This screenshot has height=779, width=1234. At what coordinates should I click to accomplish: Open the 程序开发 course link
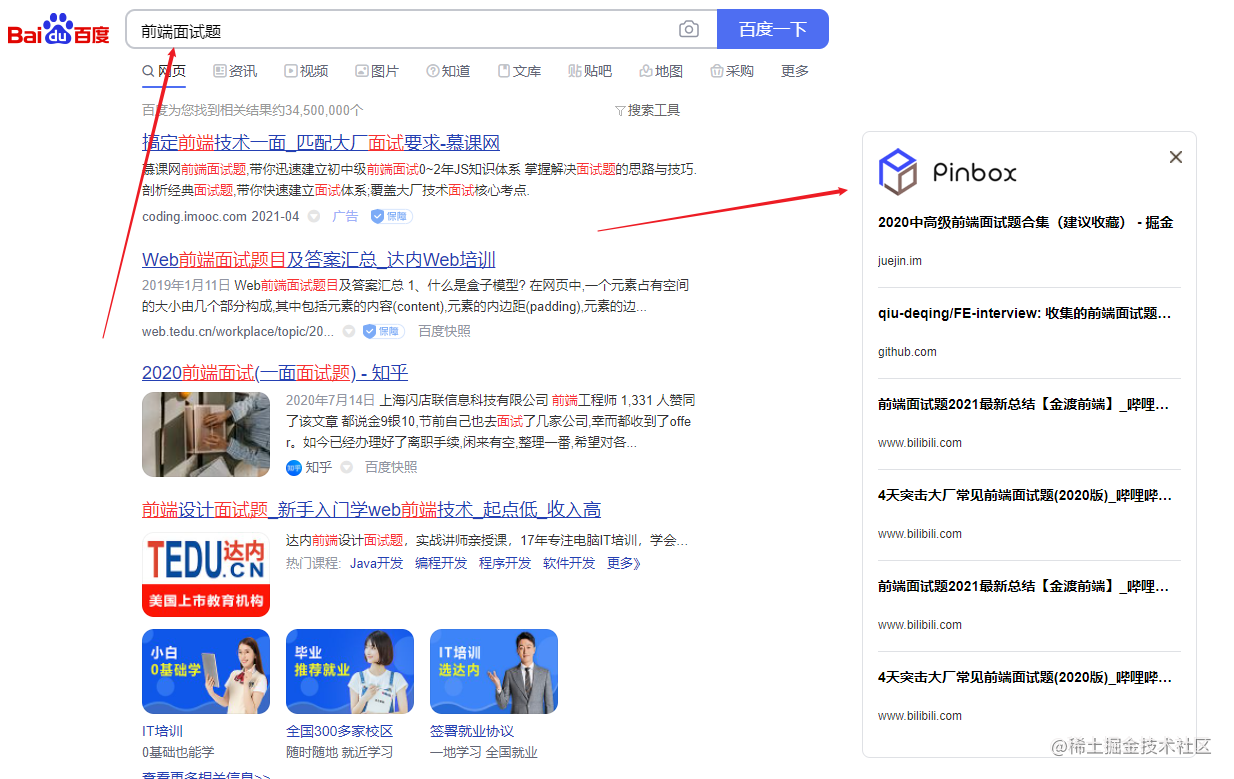[505, 563]
